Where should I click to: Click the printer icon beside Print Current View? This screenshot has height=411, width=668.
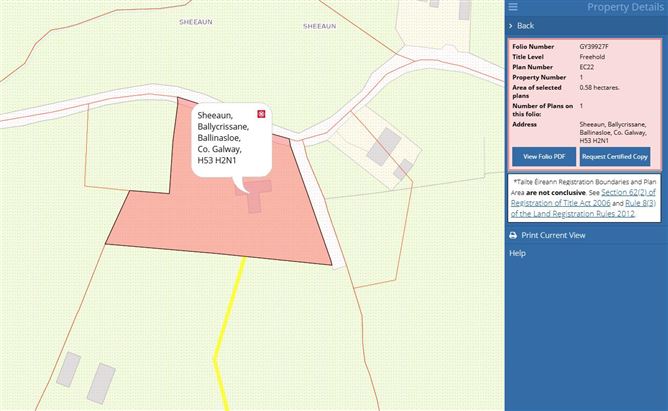[x=513, y=235]
